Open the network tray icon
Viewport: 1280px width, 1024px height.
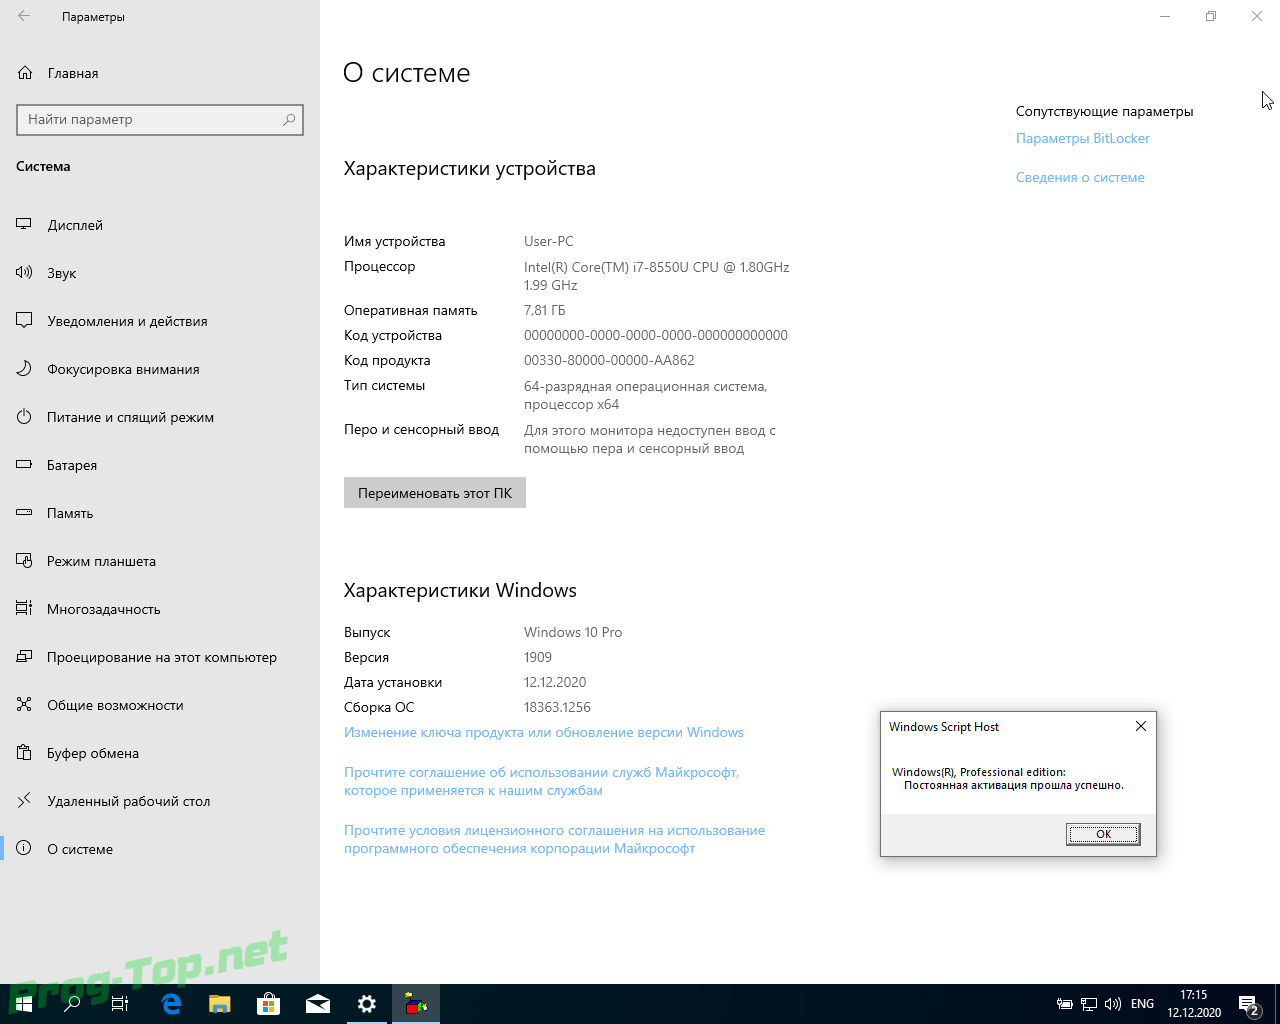pyautogui.click(x=1089, y=1004)
